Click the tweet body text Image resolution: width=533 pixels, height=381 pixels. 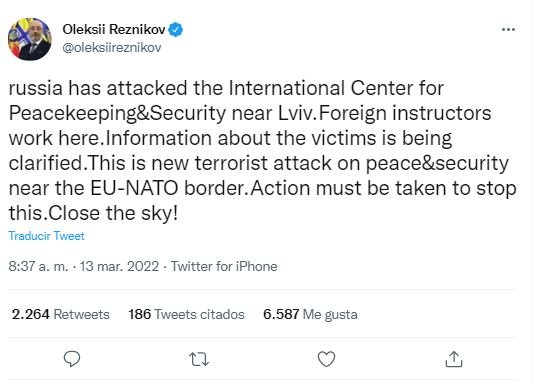pyautogui.click(x=262, y=151)
